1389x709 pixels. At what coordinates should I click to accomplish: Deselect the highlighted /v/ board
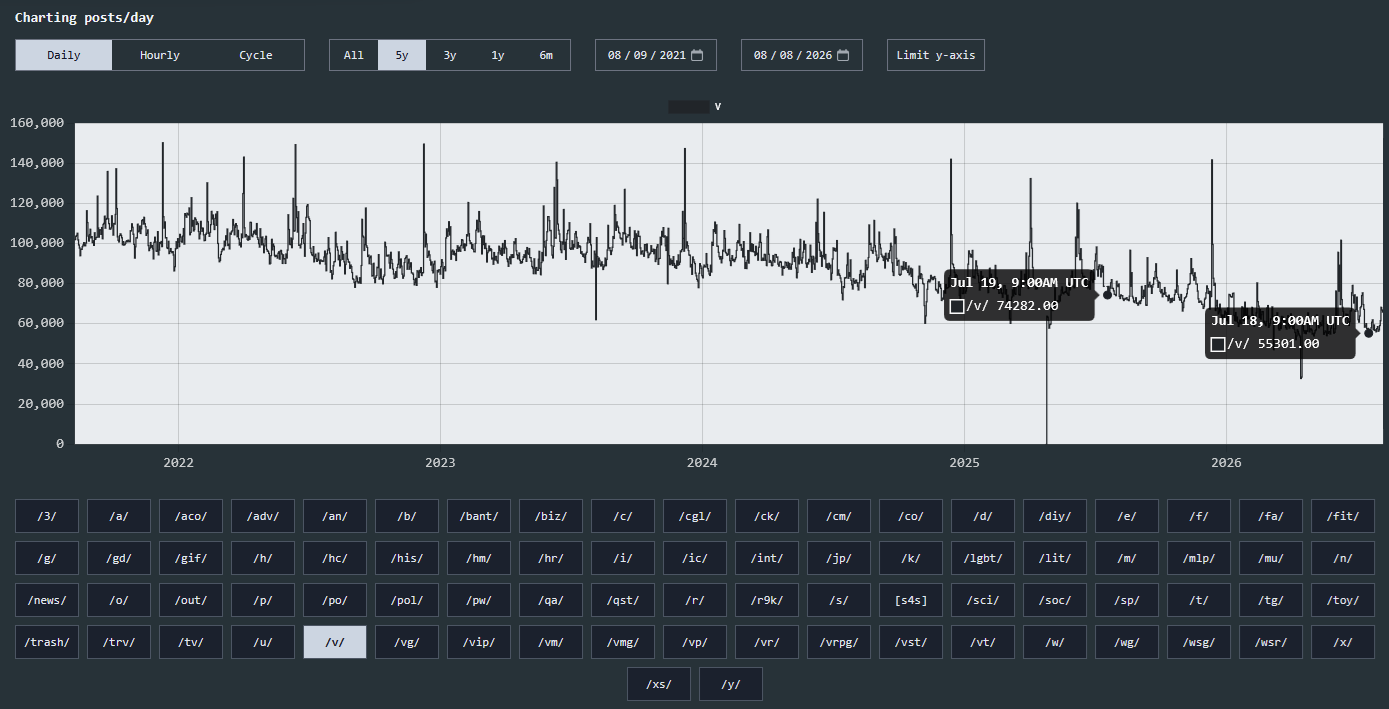[x=335, y=642]
